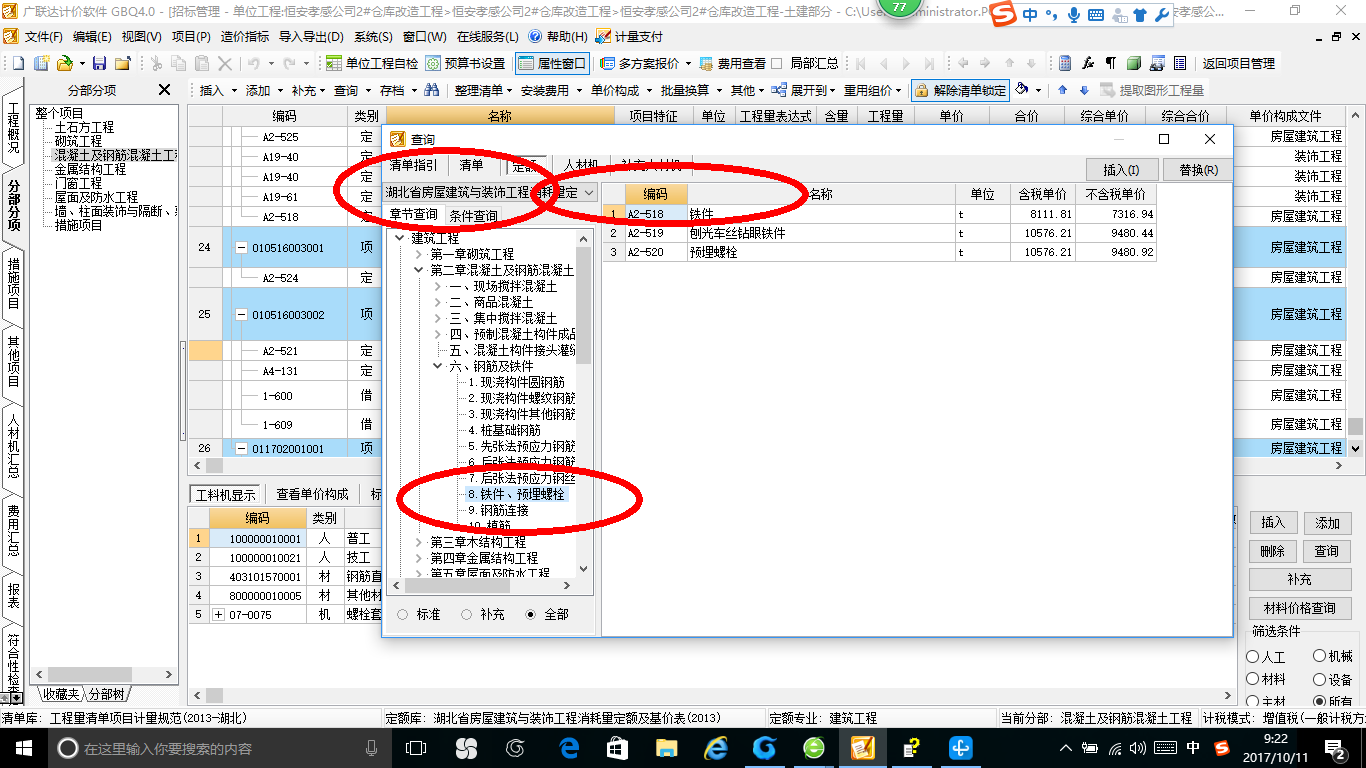The image size is (1366, 768).
Task: Select the 机械 filter radio button
Action: 1319,657
